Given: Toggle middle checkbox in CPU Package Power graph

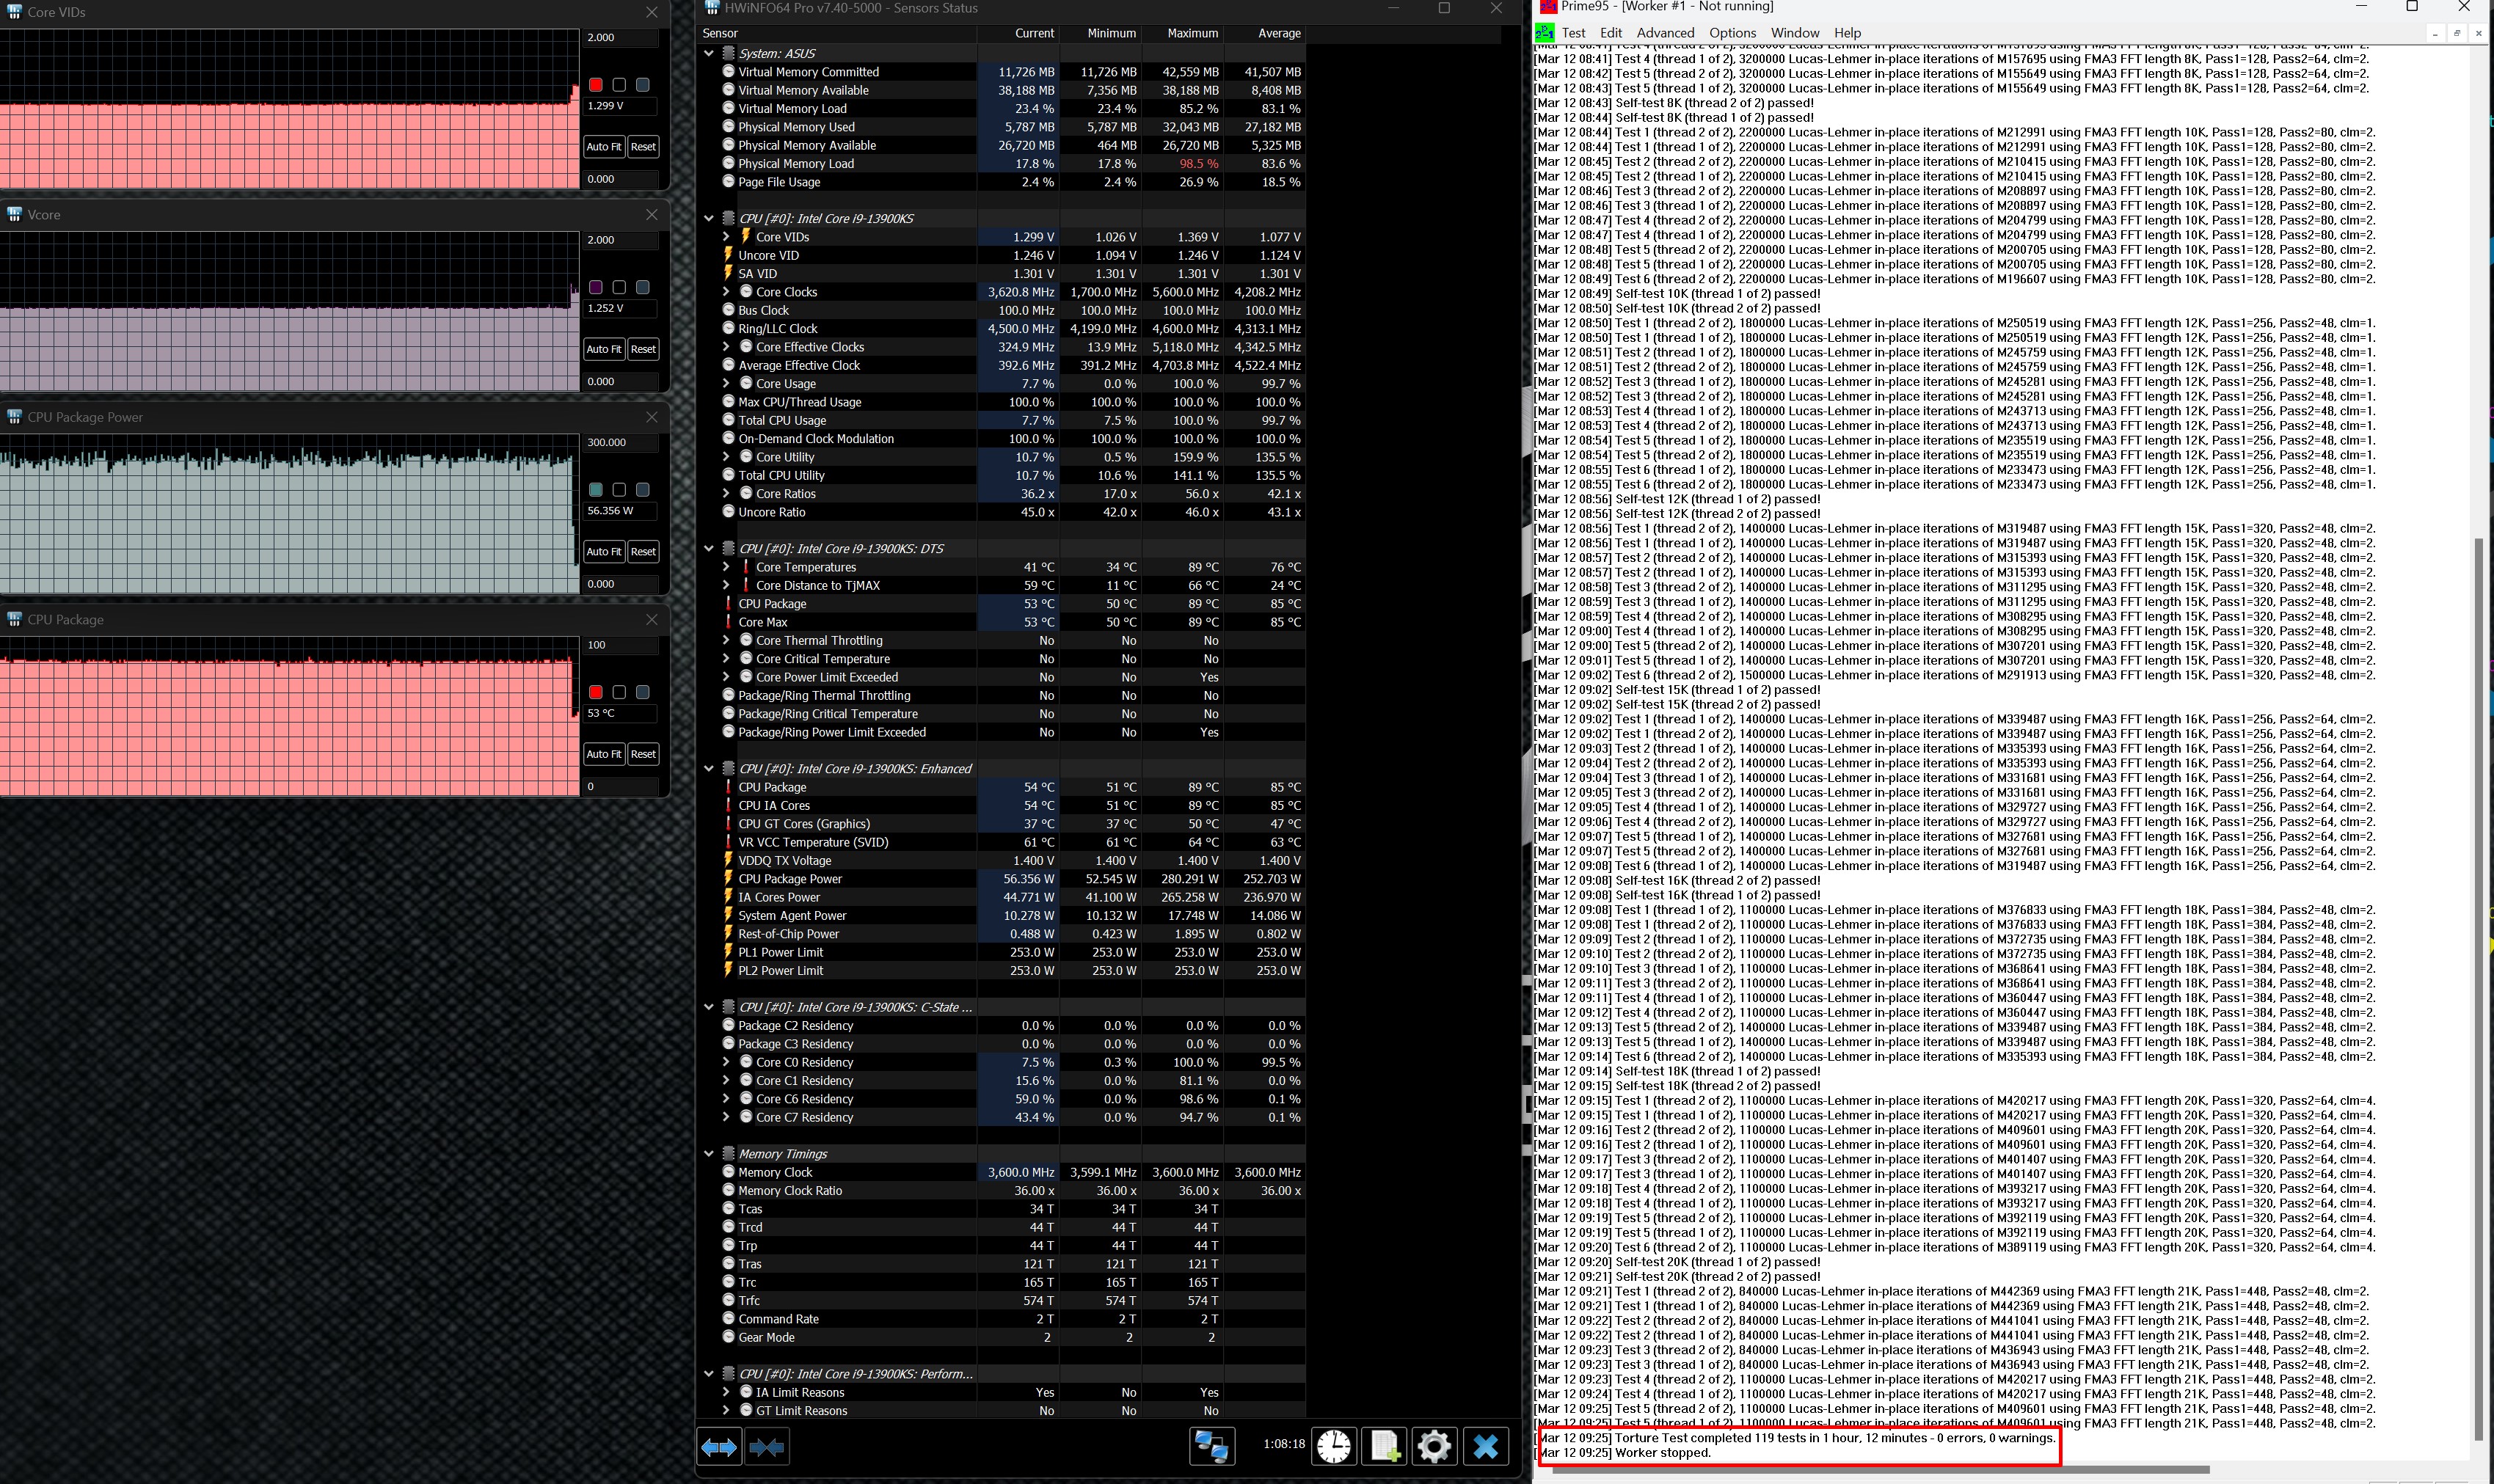Looking at the screenshot, I should [x=619, y=490].
